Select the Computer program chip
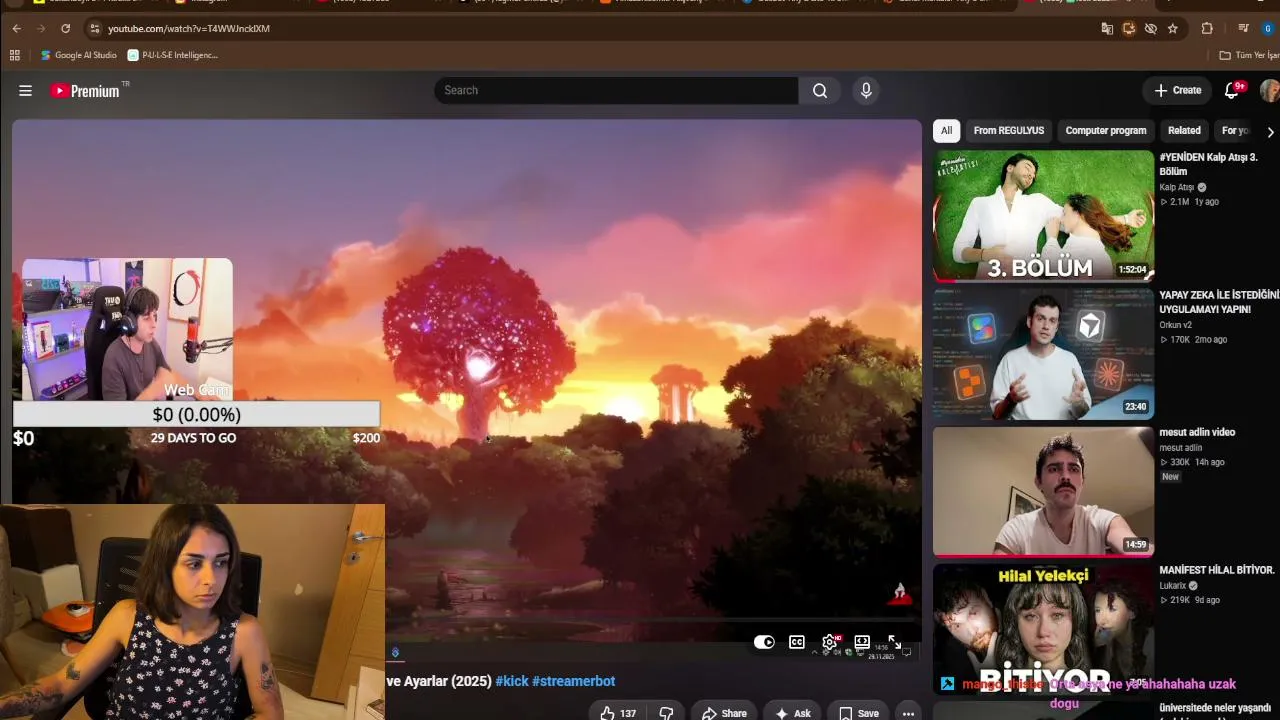The width and height of the screenshot is (1280, 720). pyautogui.click(x=1106, y=131)
